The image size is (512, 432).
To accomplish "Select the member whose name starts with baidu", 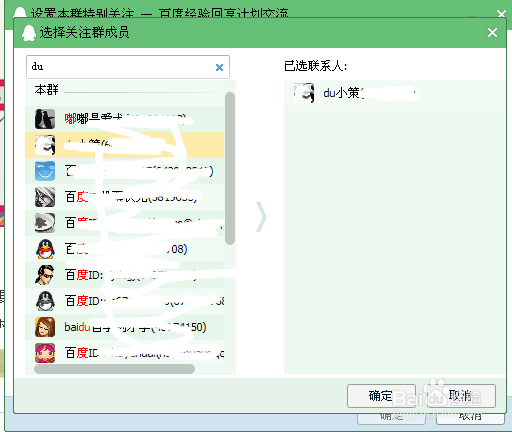I will pyautogui.click(x=125, y=327).
